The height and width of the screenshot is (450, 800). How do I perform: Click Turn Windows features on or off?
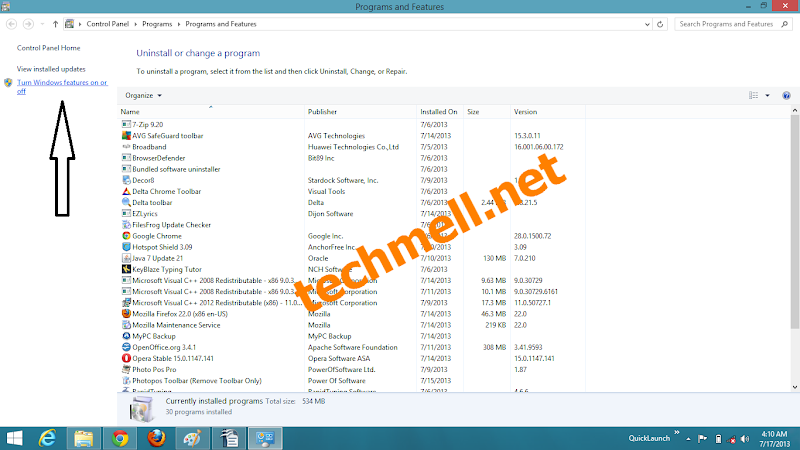pyautogui.click(x=62, y=87)
